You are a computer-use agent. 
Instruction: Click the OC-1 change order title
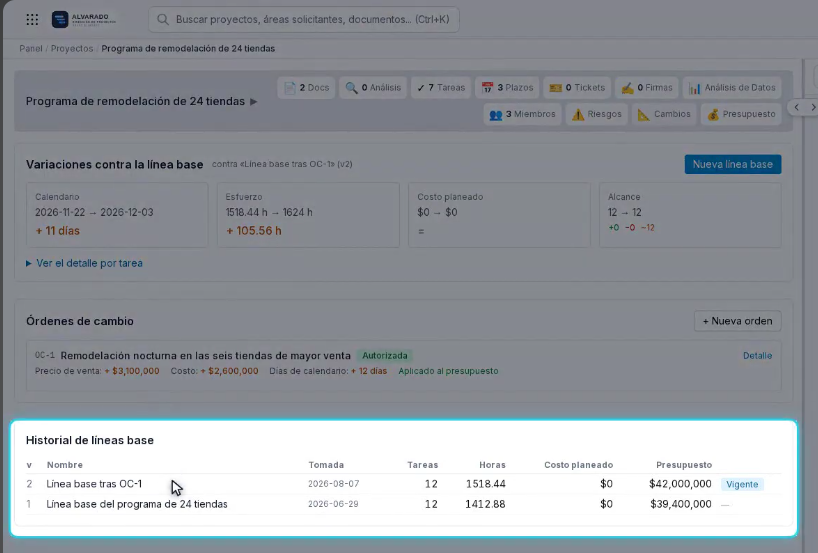[x=206, y=356]
